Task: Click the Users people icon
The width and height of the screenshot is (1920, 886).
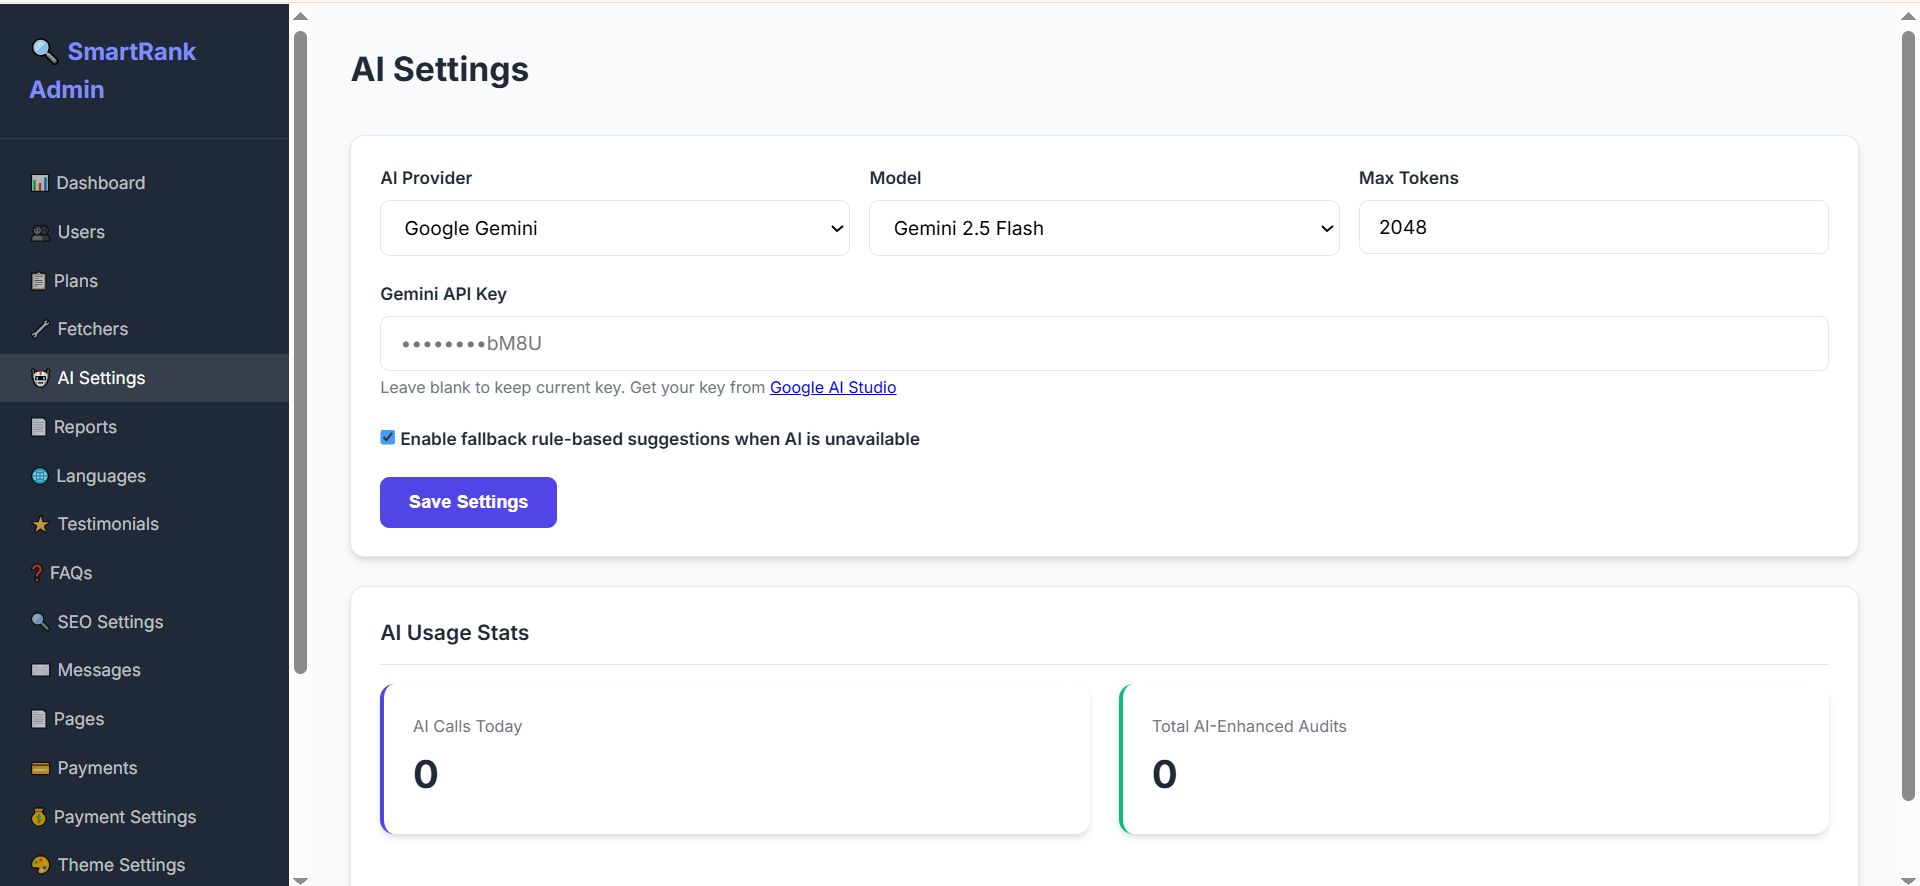Action: pos(40,233)
